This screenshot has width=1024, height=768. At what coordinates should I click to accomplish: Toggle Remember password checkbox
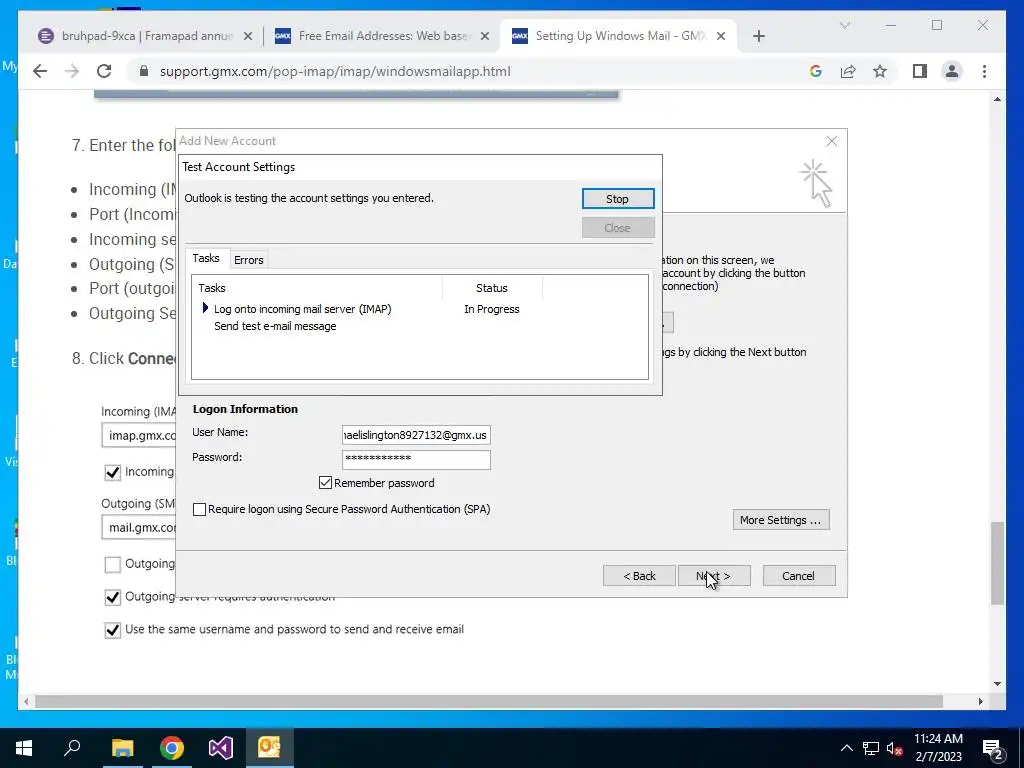(325, 483)
